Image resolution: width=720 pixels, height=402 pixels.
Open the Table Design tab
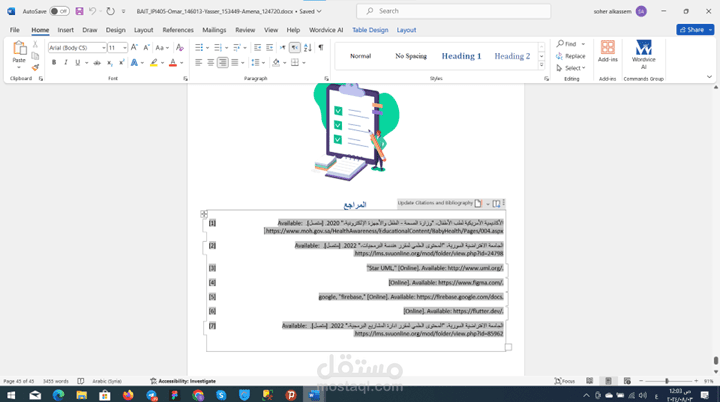(x=370, y=30)
